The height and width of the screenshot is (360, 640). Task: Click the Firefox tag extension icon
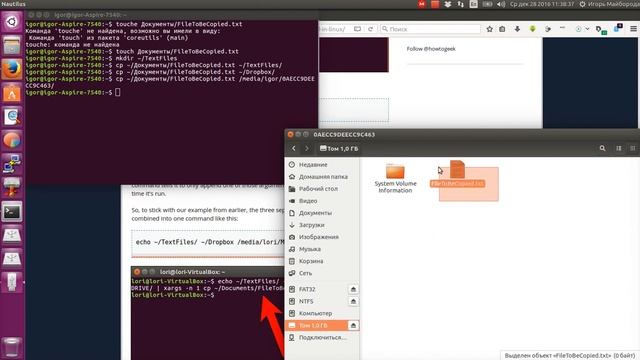pyautogui.click(x=600, y=29)
